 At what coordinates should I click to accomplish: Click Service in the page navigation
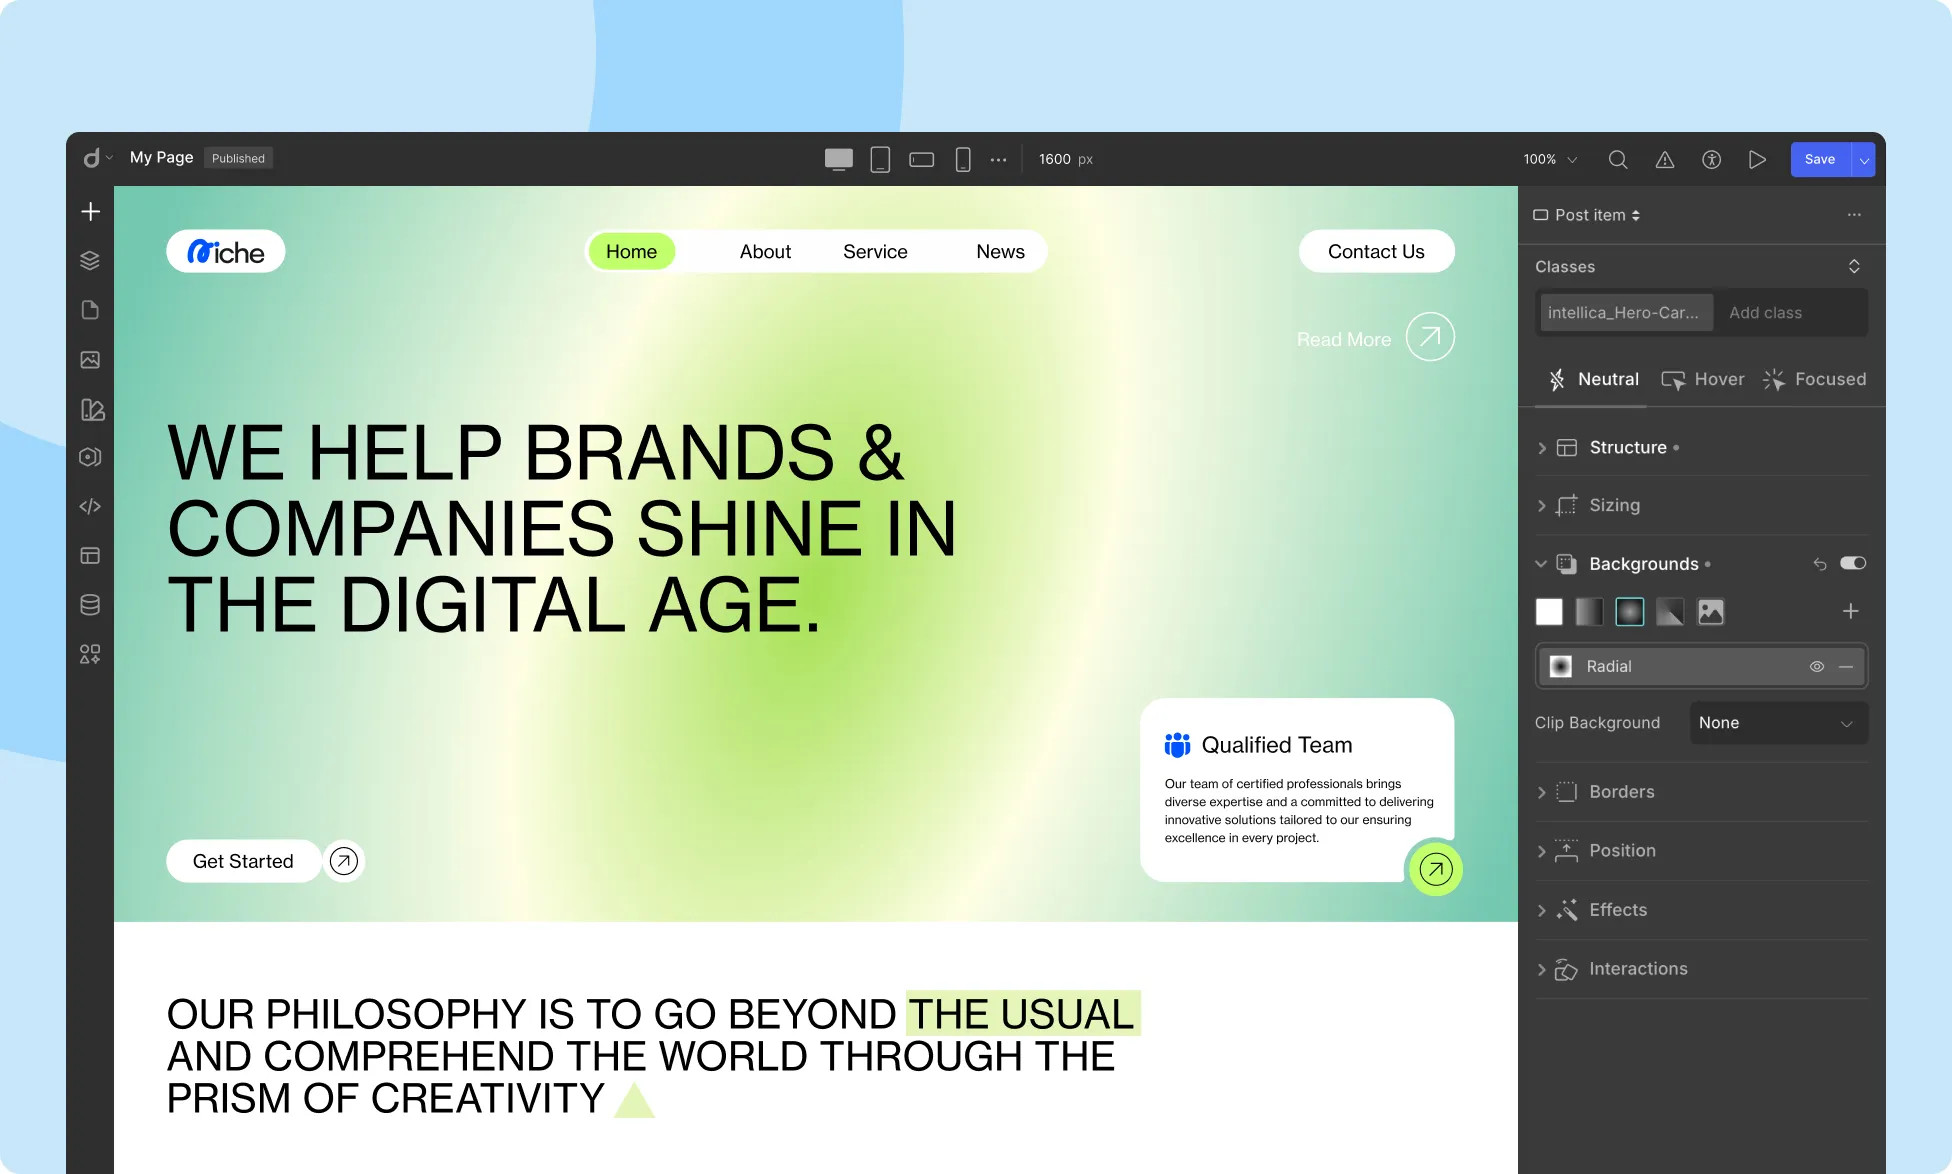click(x=875, y=252)
